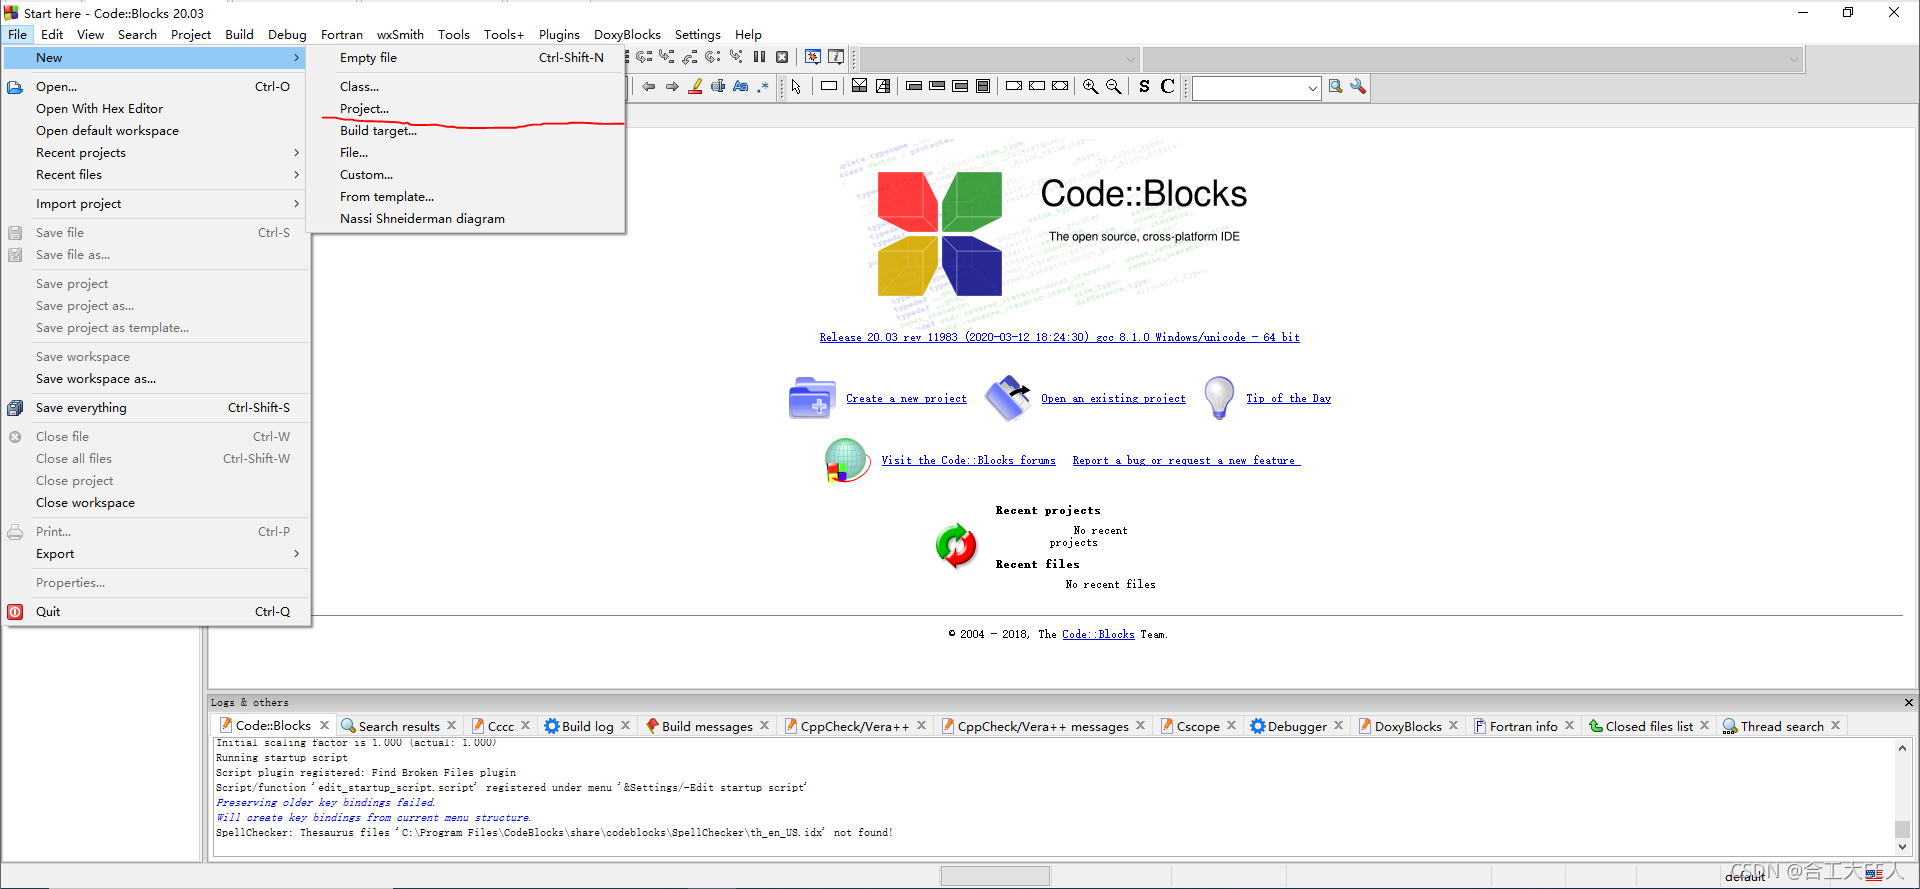
Task: Select the plain rectangle instruction tool
Action: (x=829, y=87)
